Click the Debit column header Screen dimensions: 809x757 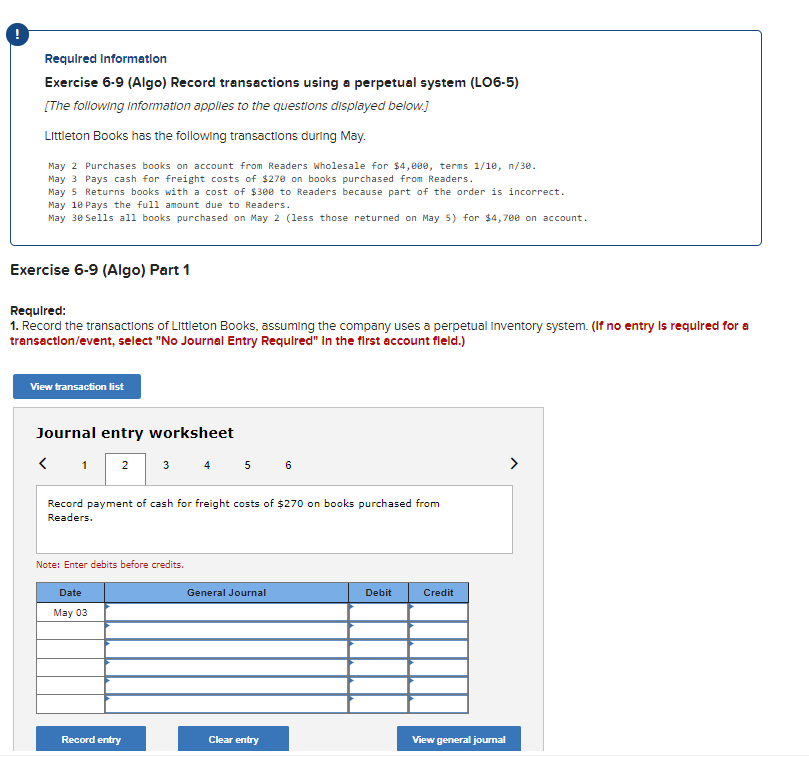tap(379, 593)
